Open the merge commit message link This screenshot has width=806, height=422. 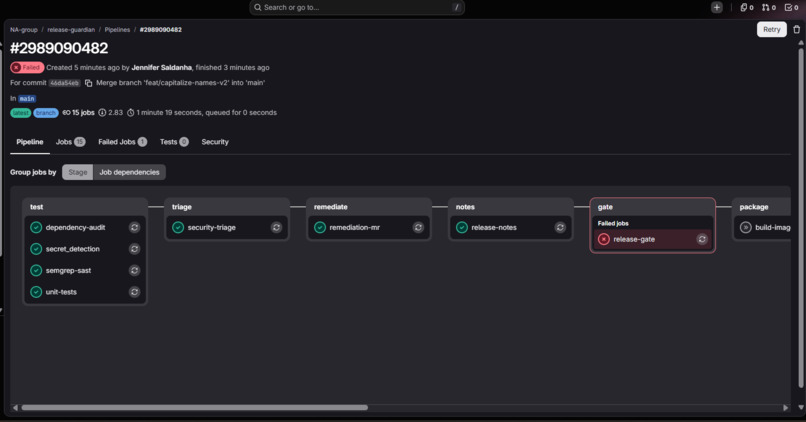pos(180,83)
